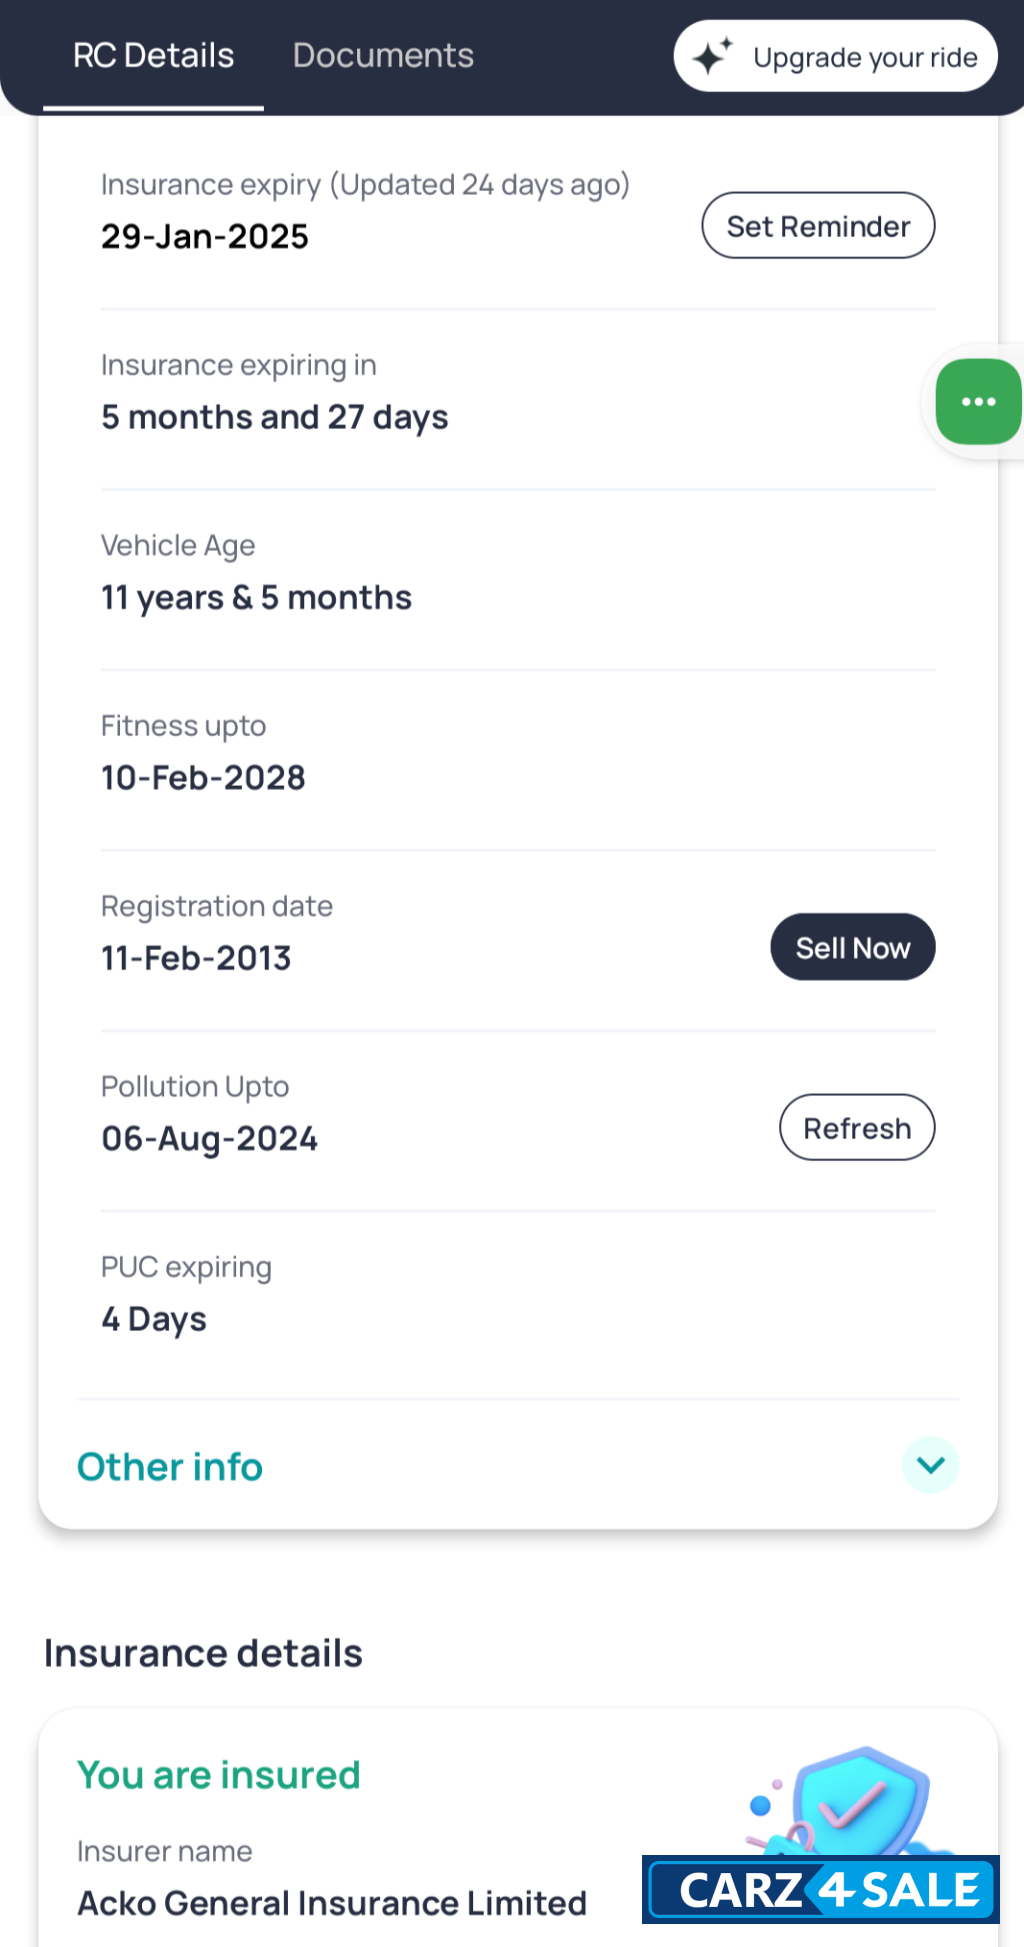1024x1947 pixels.
Task: Tap the Sell Now button
Action: 852,947
